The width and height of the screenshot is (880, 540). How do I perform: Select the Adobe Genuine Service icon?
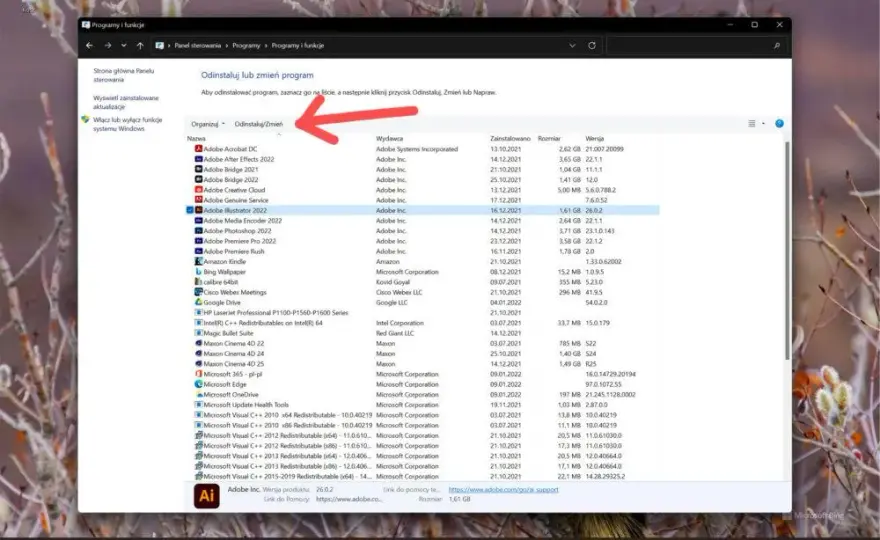point(198,200)
